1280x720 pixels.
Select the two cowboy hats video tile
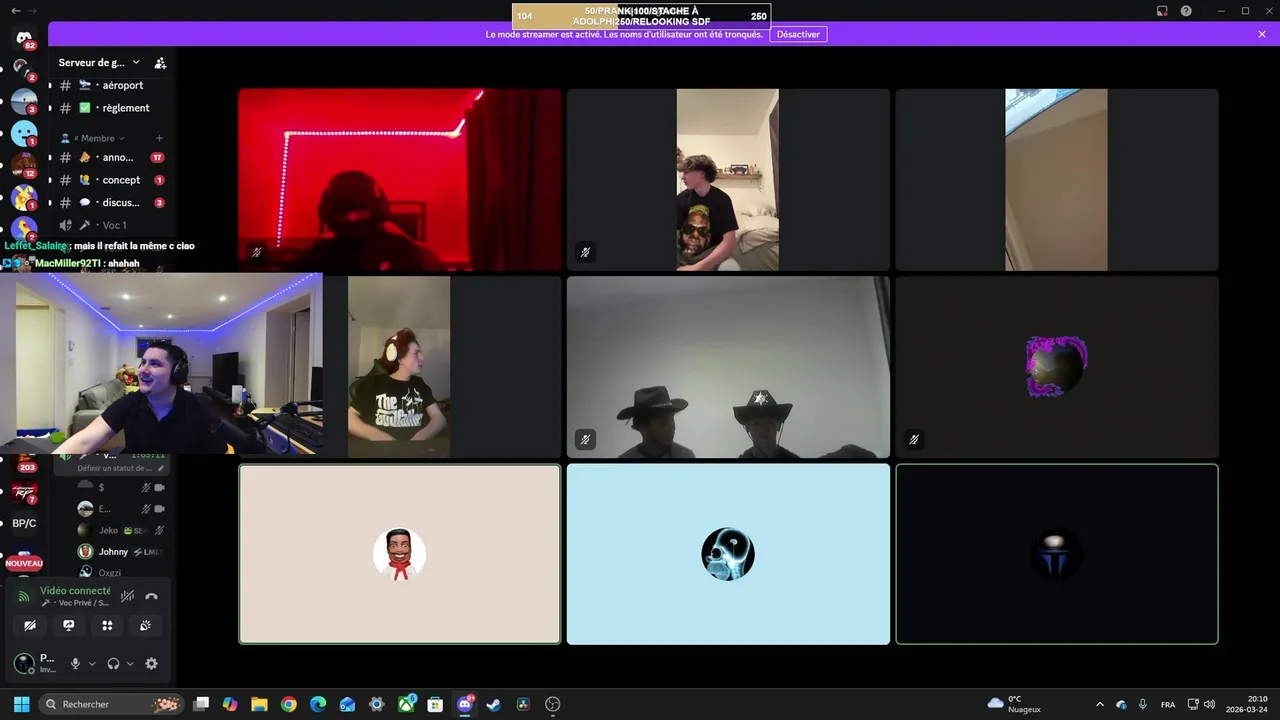coord(728,367)
